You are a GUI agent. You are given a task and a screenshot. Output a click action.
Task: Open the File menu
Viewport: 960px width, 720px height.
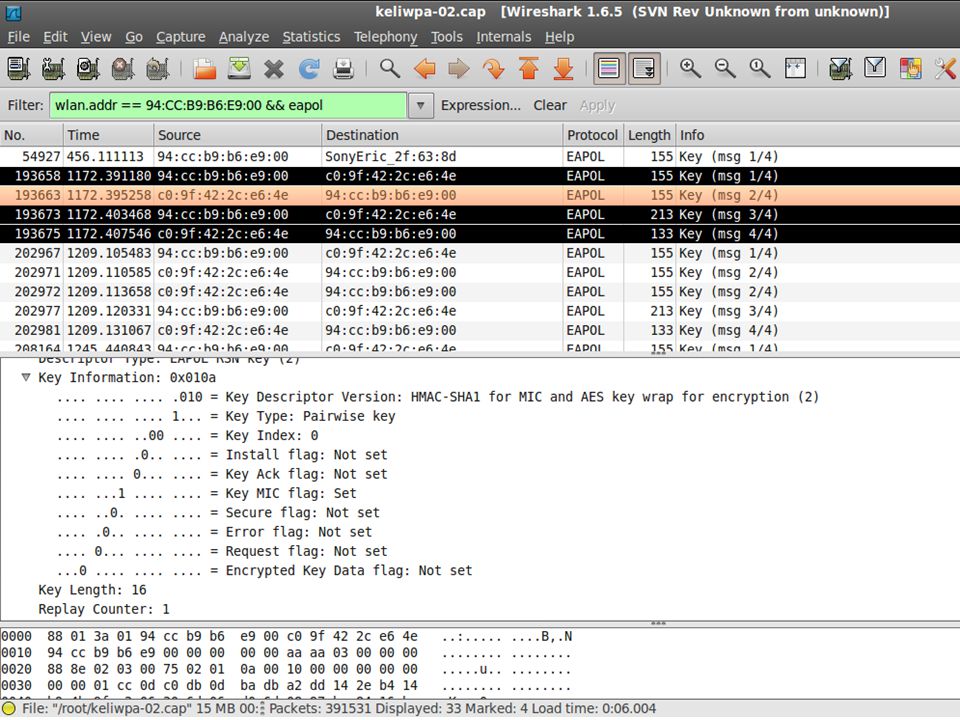[x=18, y=37]
